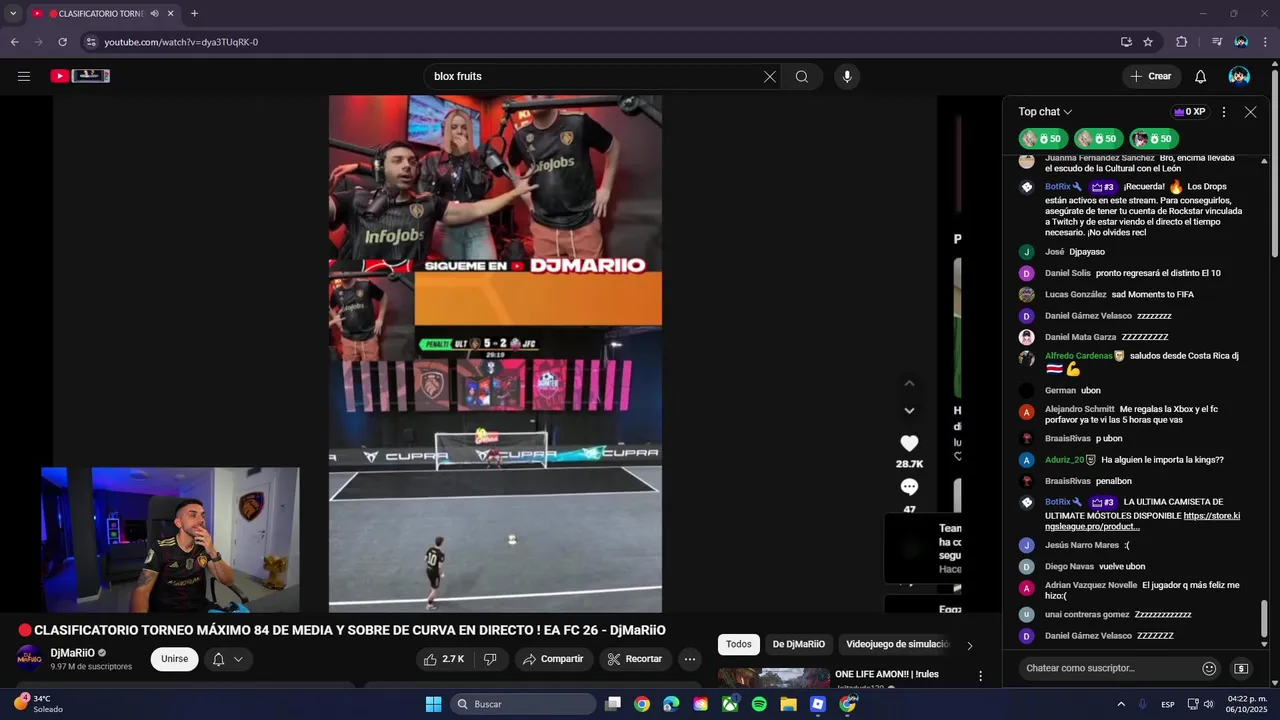Like the Short with heart icon
The width and height of the screenshot is (1280, 720).
coord(909,443)
